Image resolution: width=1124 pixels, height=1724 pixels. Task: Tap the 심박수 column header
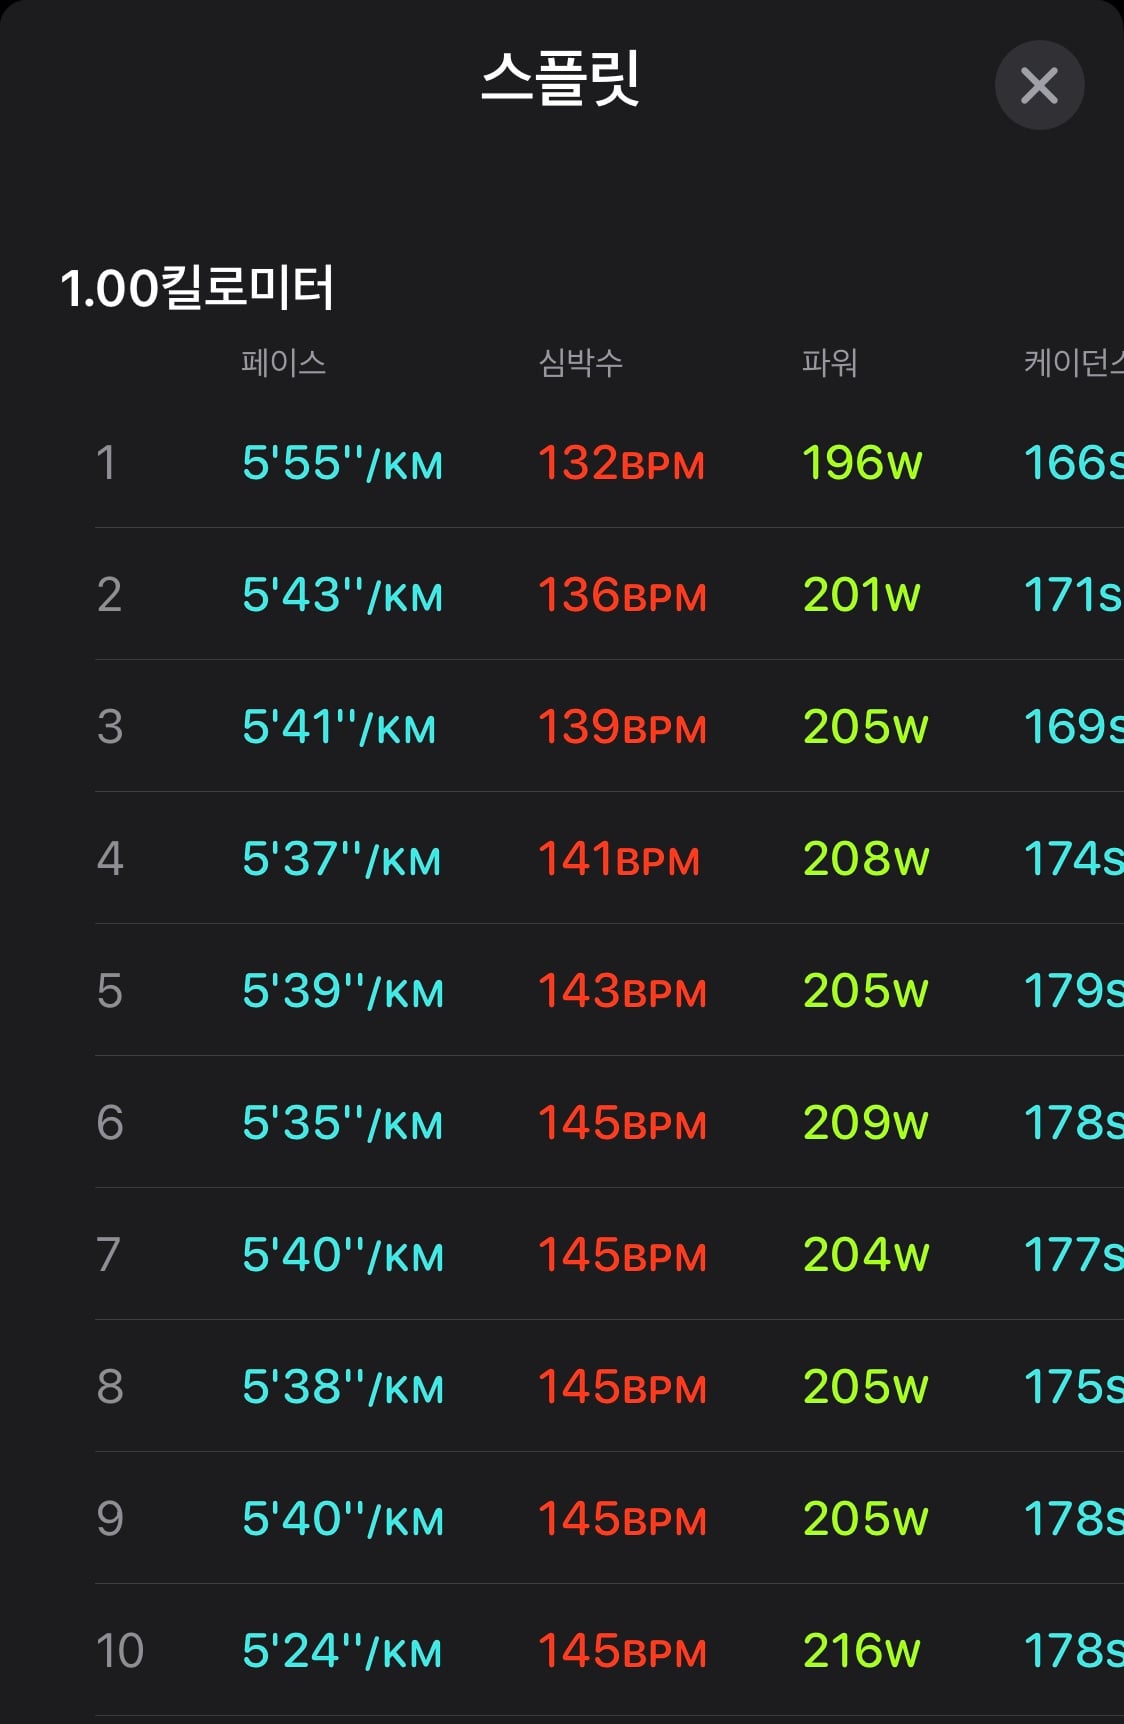581,362
